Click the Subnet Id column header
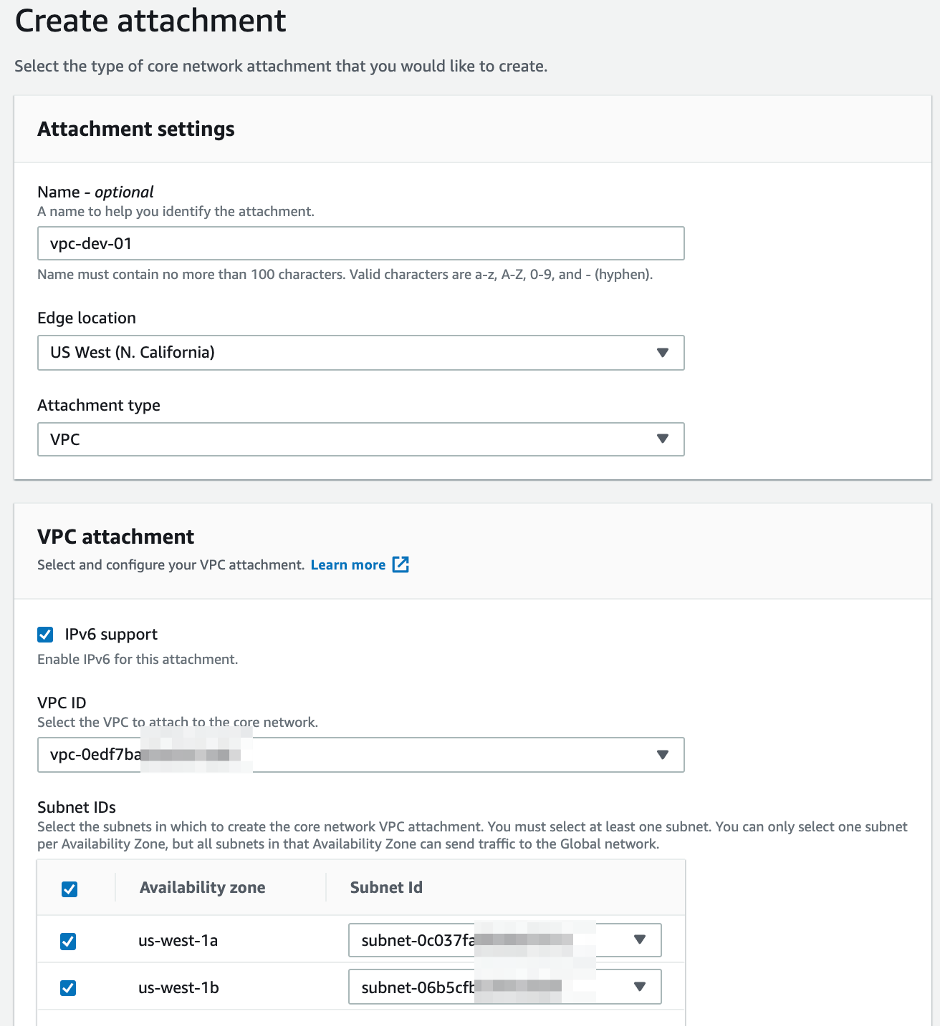The image size is (941, 1027). 385,887
